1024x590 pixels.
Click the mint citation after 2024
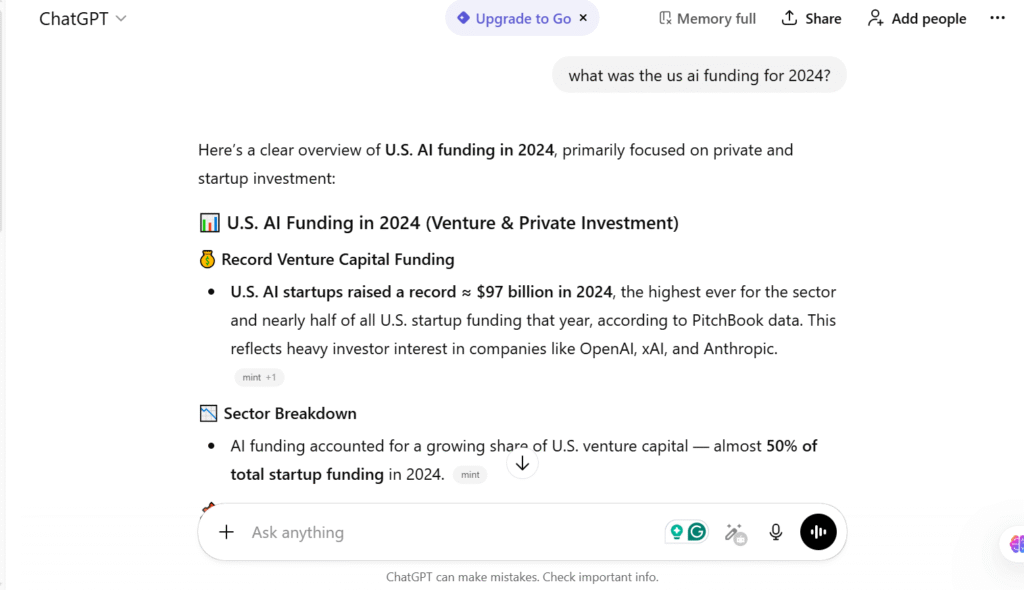pyautogui.click(x=470, y=474)
